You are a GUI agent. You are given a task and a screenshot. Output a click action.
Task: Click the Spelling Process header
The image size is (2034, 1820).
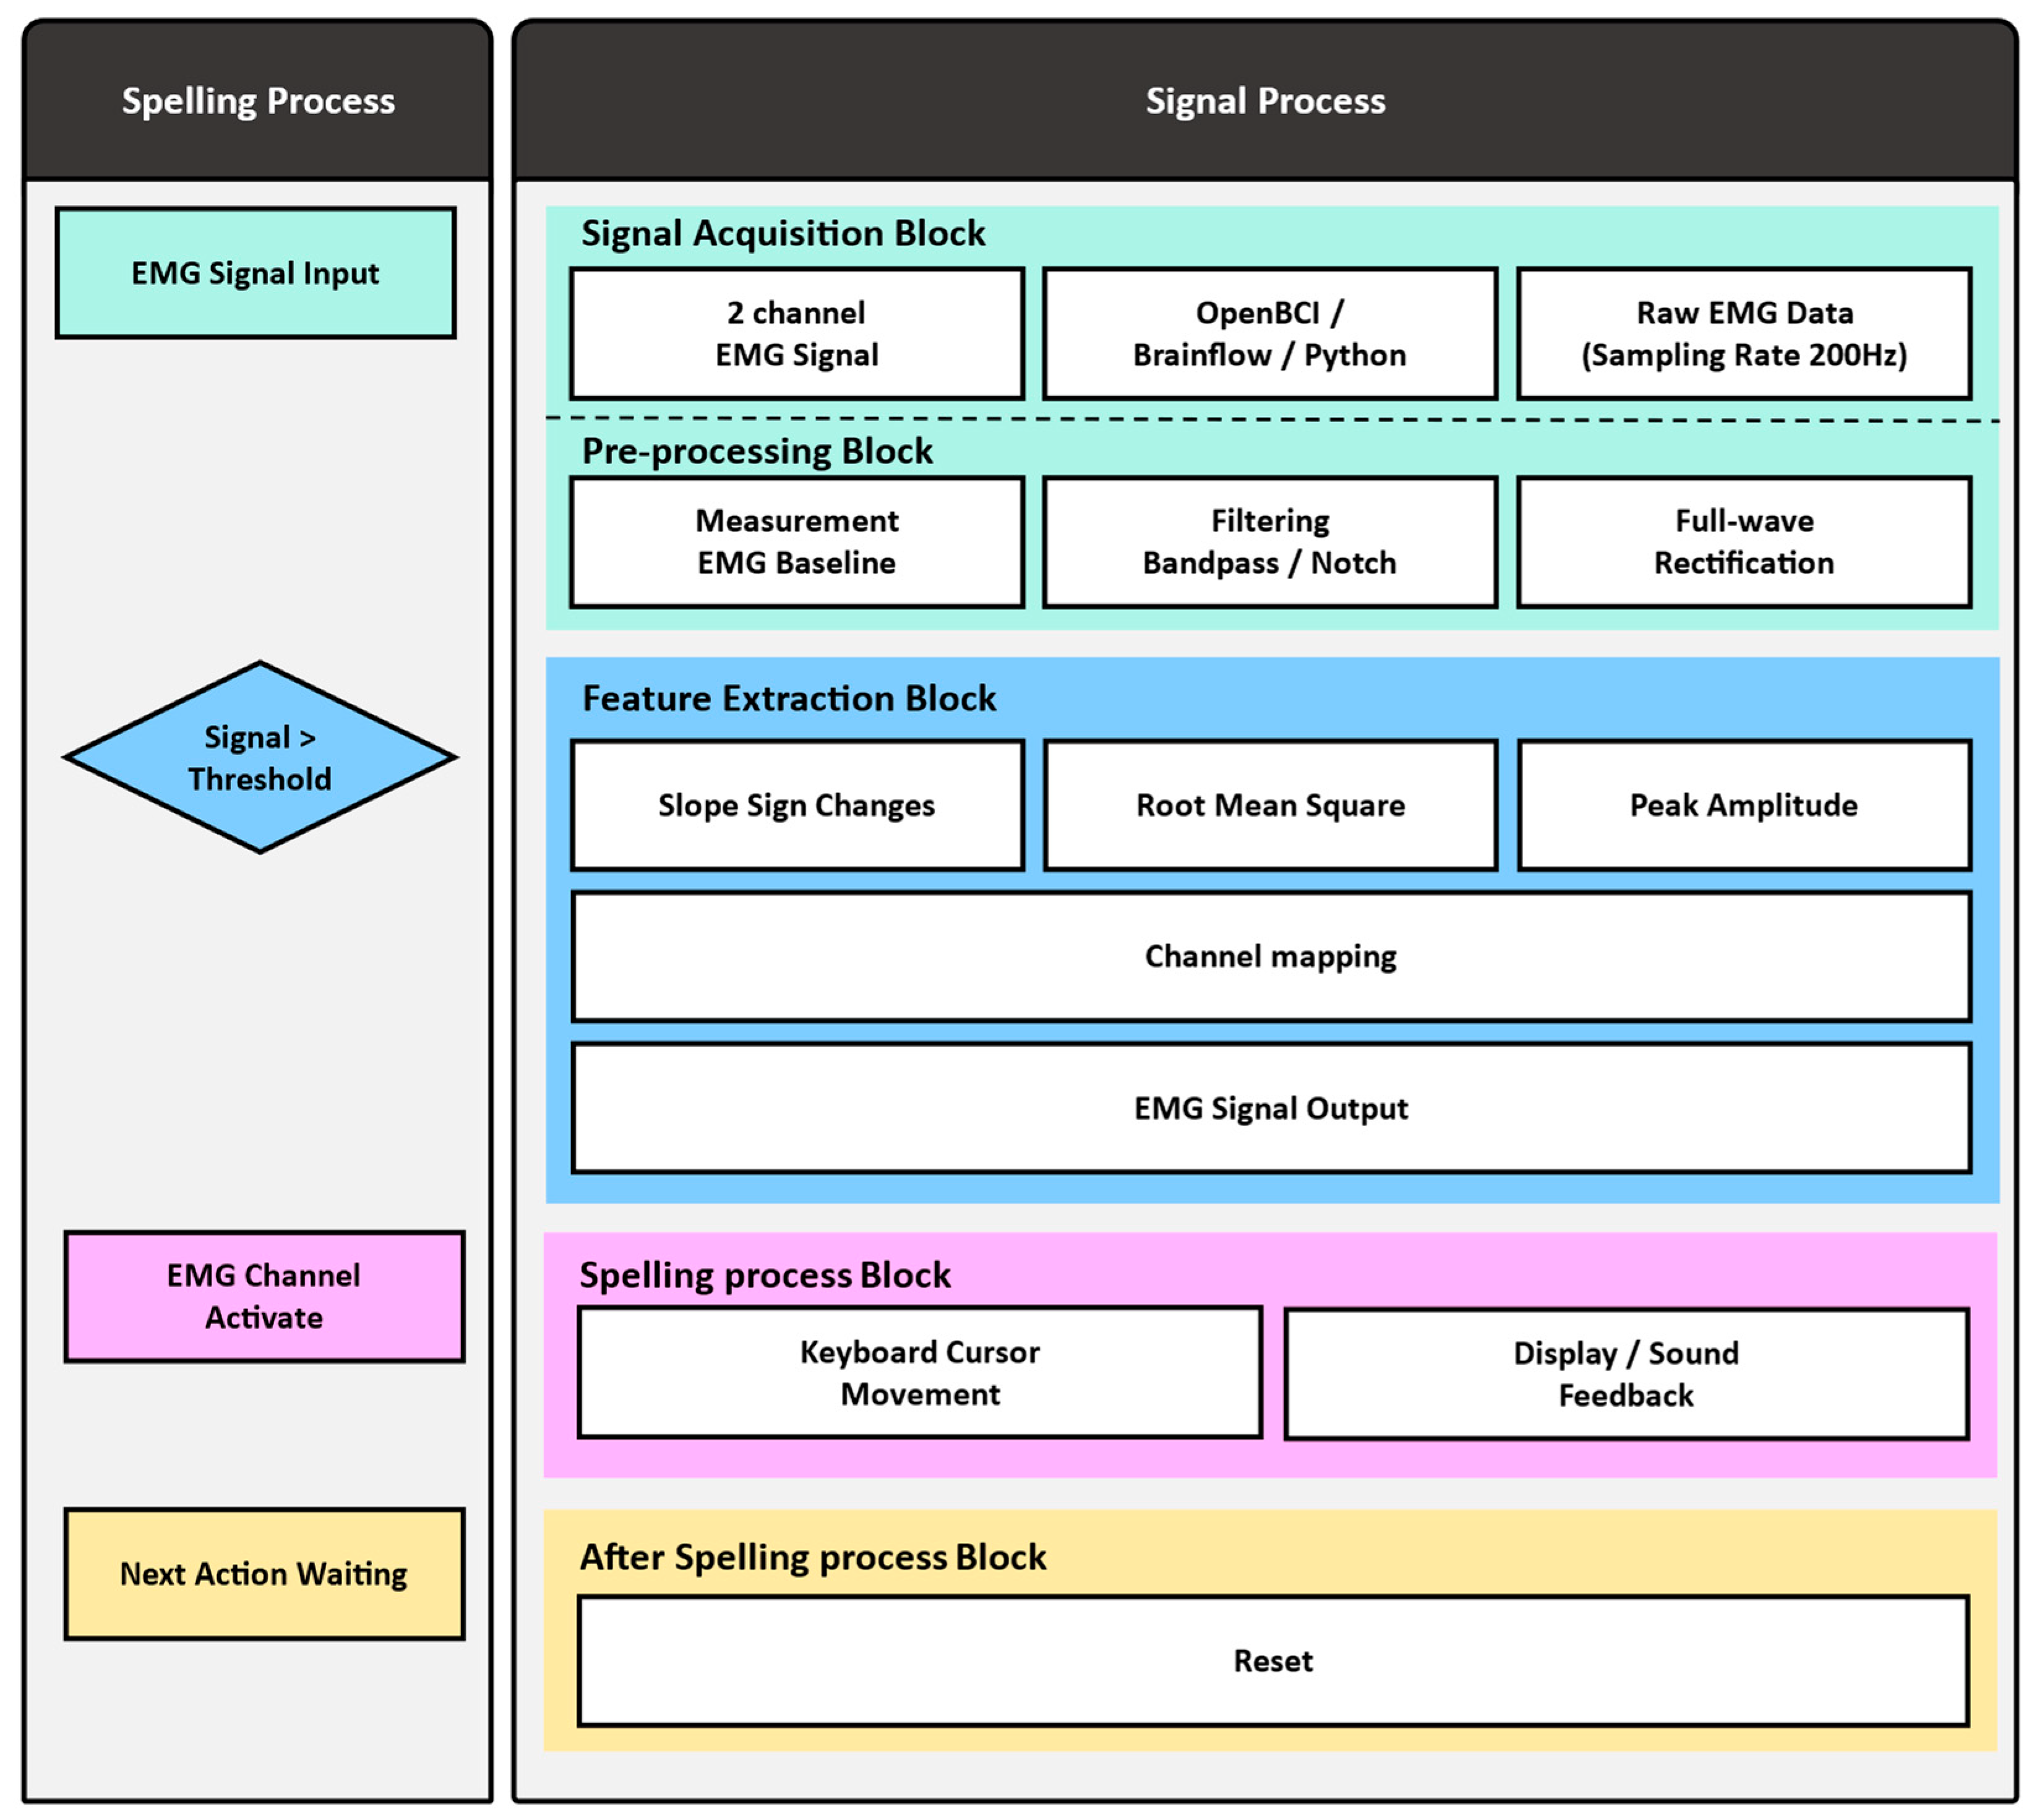pos(258,100)
